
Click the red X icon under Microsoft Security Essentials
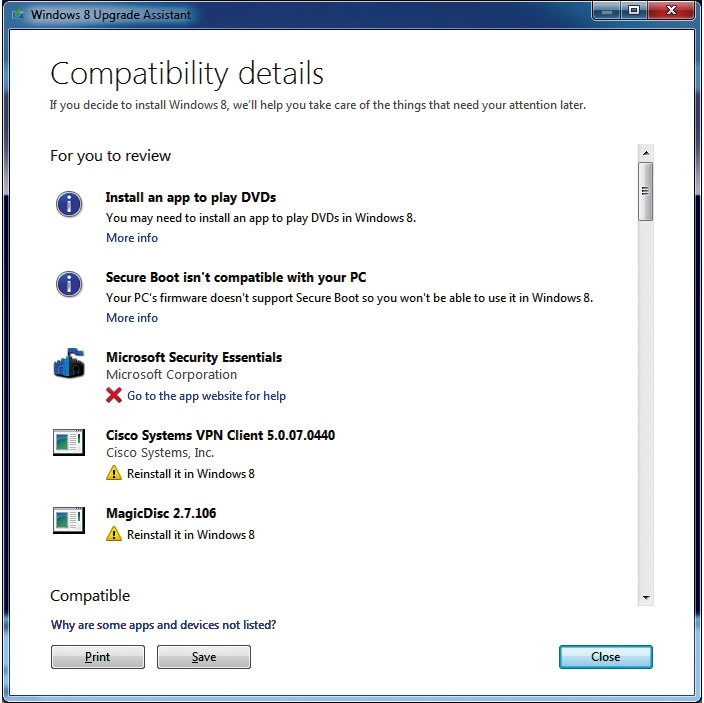click(x=114, y=395)
